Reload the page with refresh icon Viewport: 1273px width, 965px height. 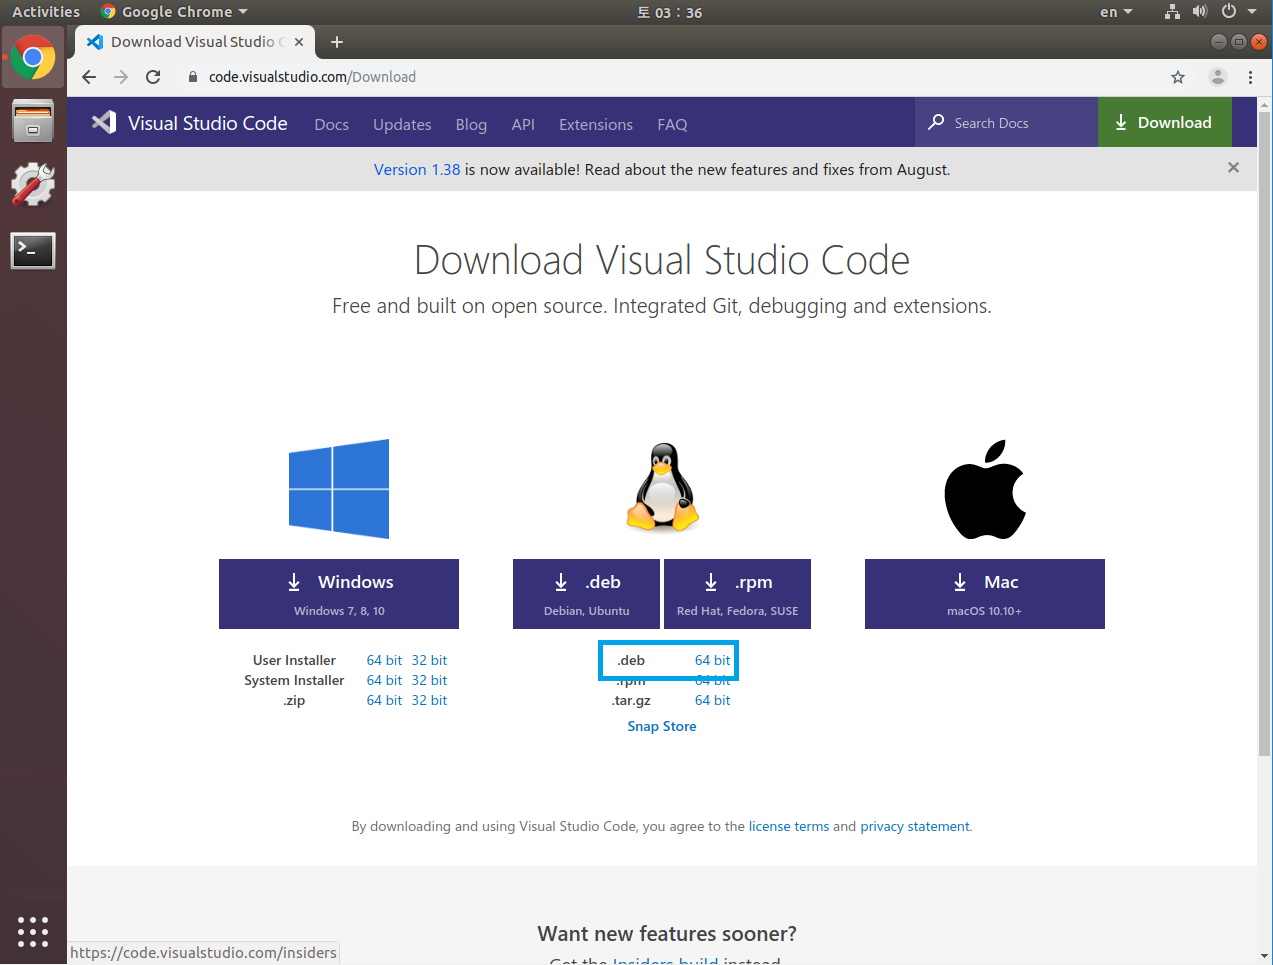(153, 77)
